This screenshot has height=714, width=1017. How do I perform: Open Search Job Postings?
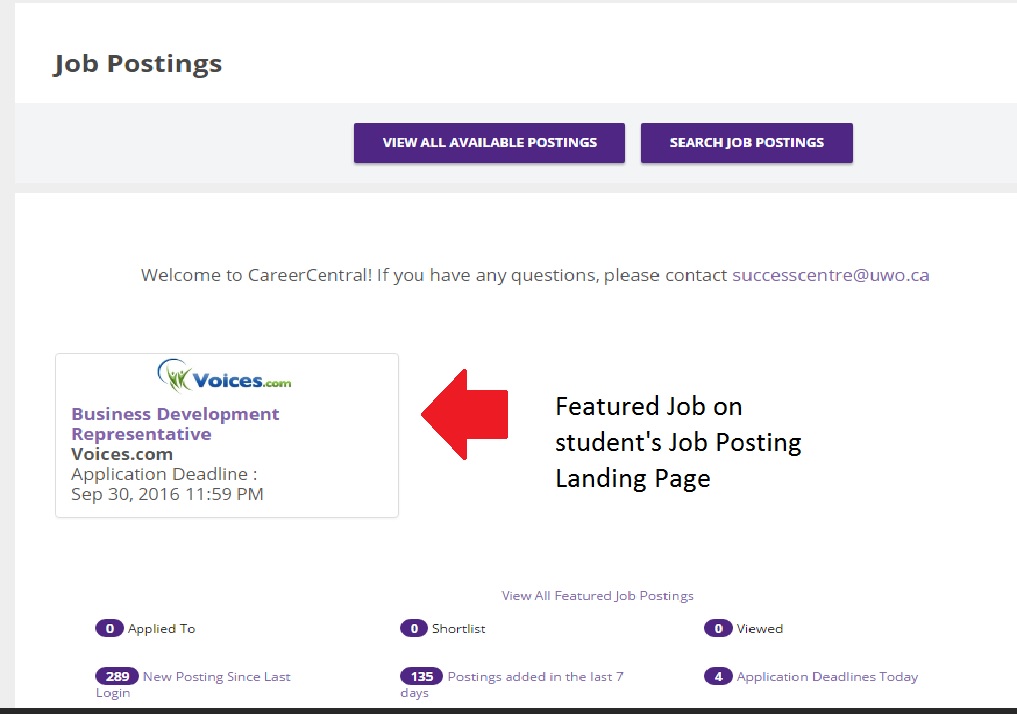pyautogui.click(x=747, y=143)
